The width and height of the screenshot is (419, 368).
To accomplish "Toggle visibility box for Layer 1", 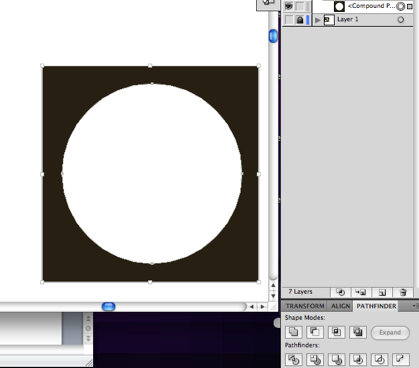I will [289, 20].
